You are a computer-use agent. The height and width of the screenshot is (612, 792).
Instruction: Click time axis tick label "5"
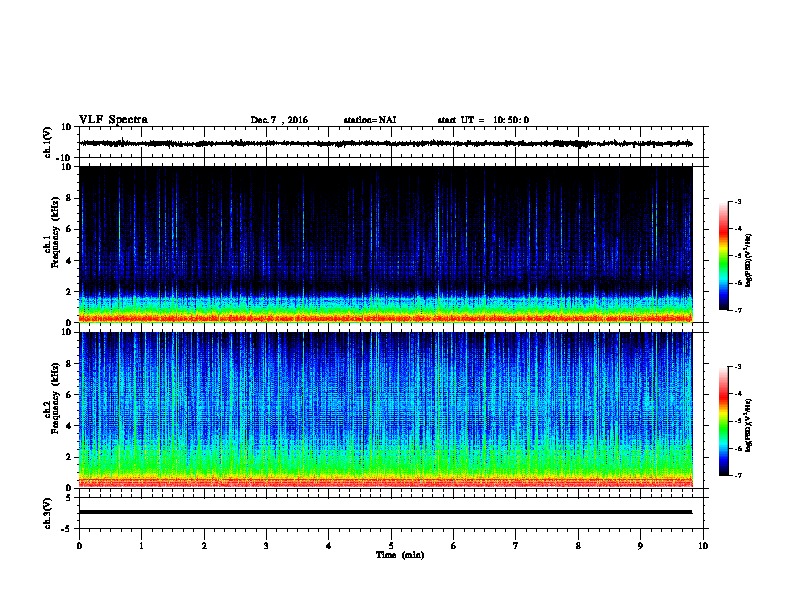click(x=391, y=545)
